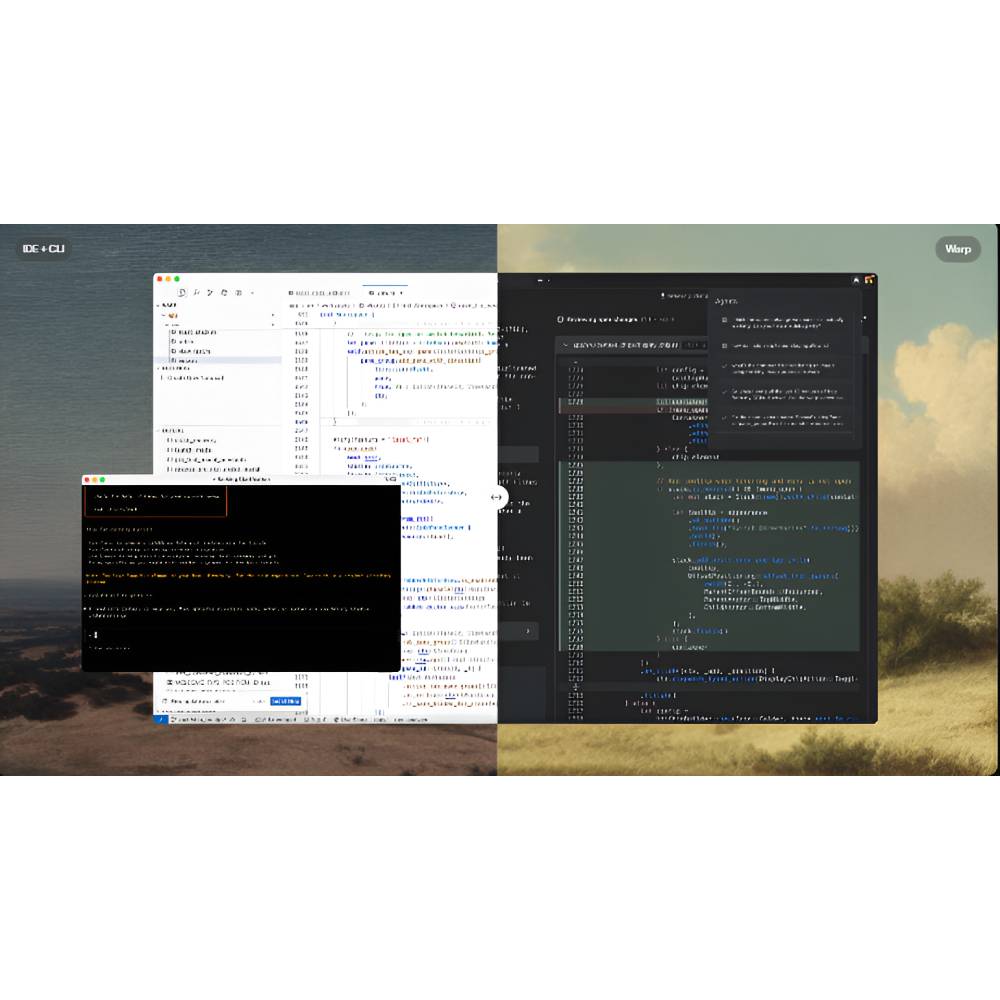Check the first checkbox in the Agent panel
1000x1000 pixels.
724,320
